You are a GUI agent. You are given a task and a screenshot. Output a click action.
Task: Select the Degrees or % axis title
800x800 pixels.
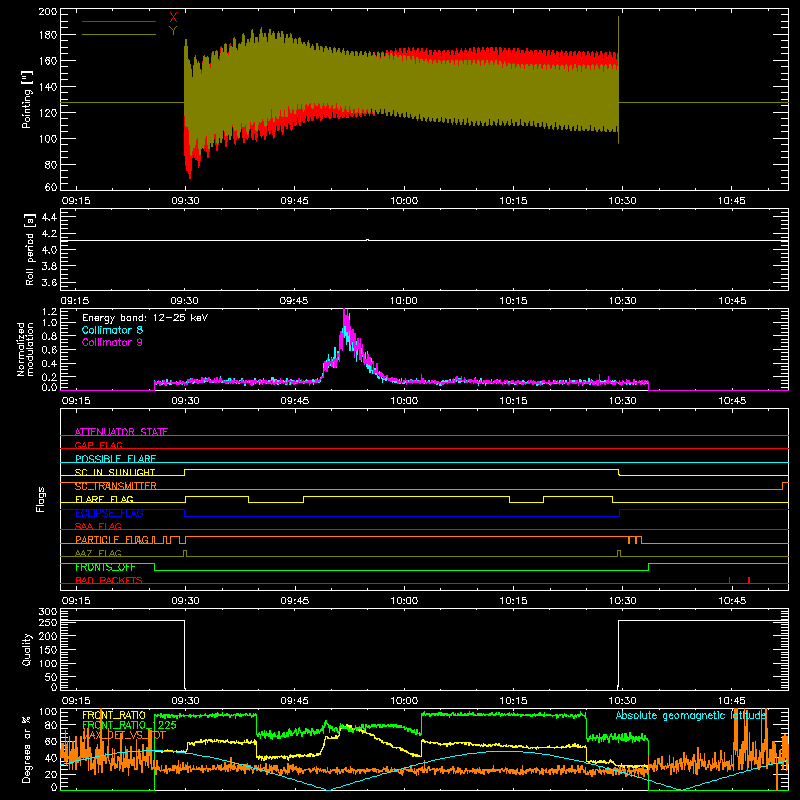click(x=26, y=750)
